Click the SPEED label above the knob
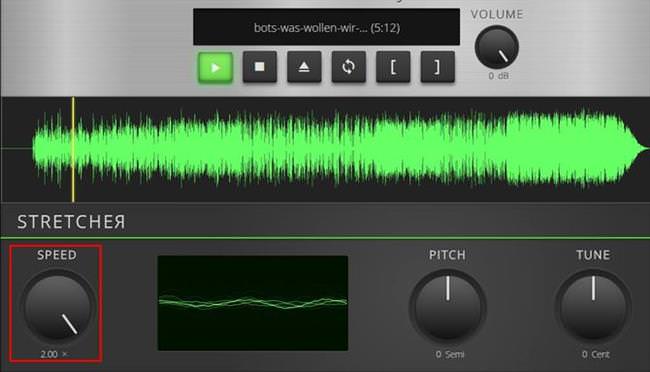 57,255
